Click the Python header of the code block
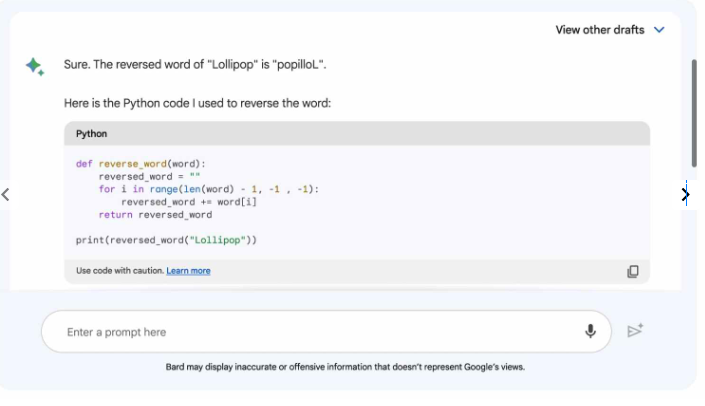This screenshot has height=406, width=705. coord(92,134)
